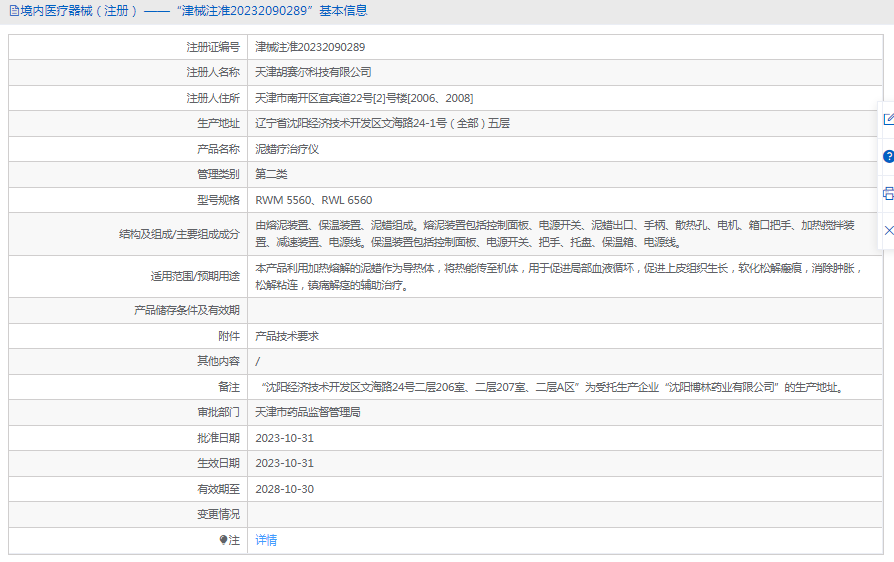The image size is (894, 562).
Task: Click the slash value in 其他内容 row
Action: click(258, 361)
